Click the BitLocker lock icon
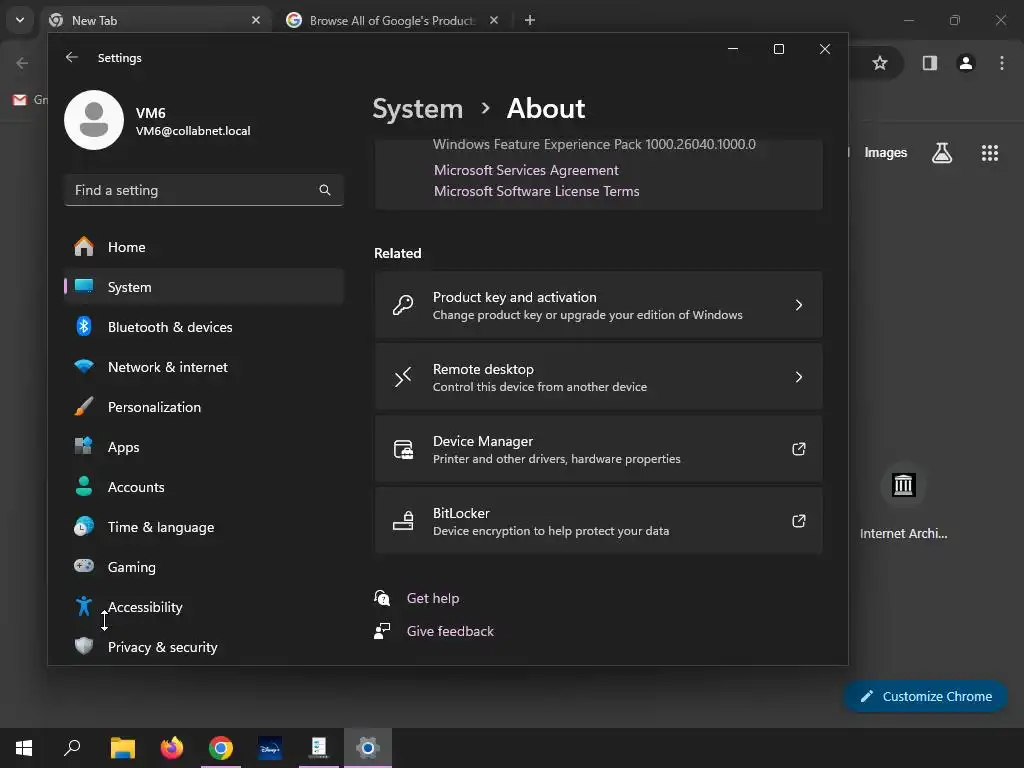 (x=403, y=521)
